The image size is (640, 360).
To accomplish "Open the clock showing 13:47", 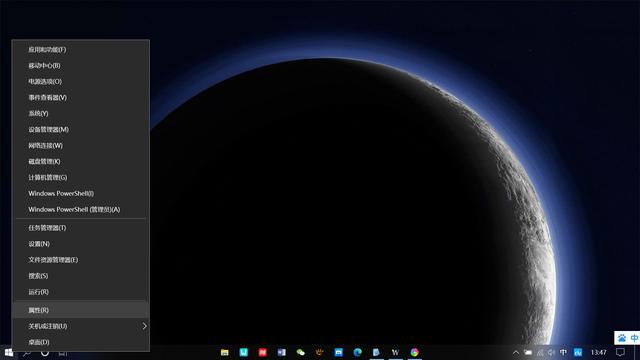I will [x=598, y=352].
